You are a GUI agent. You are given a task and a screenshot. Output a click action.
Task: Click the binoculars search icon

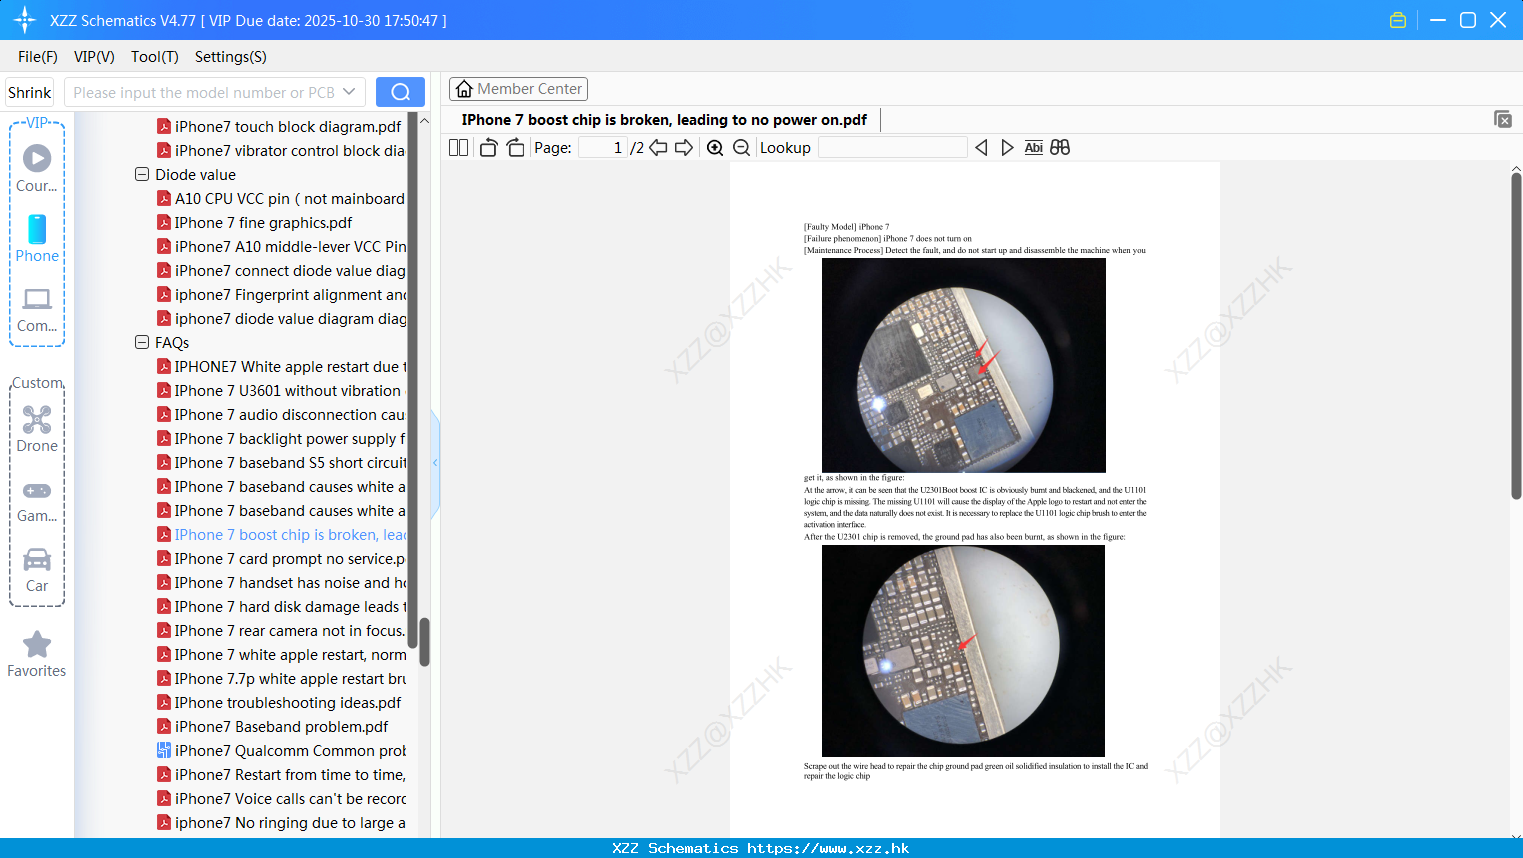point(1060,147)
